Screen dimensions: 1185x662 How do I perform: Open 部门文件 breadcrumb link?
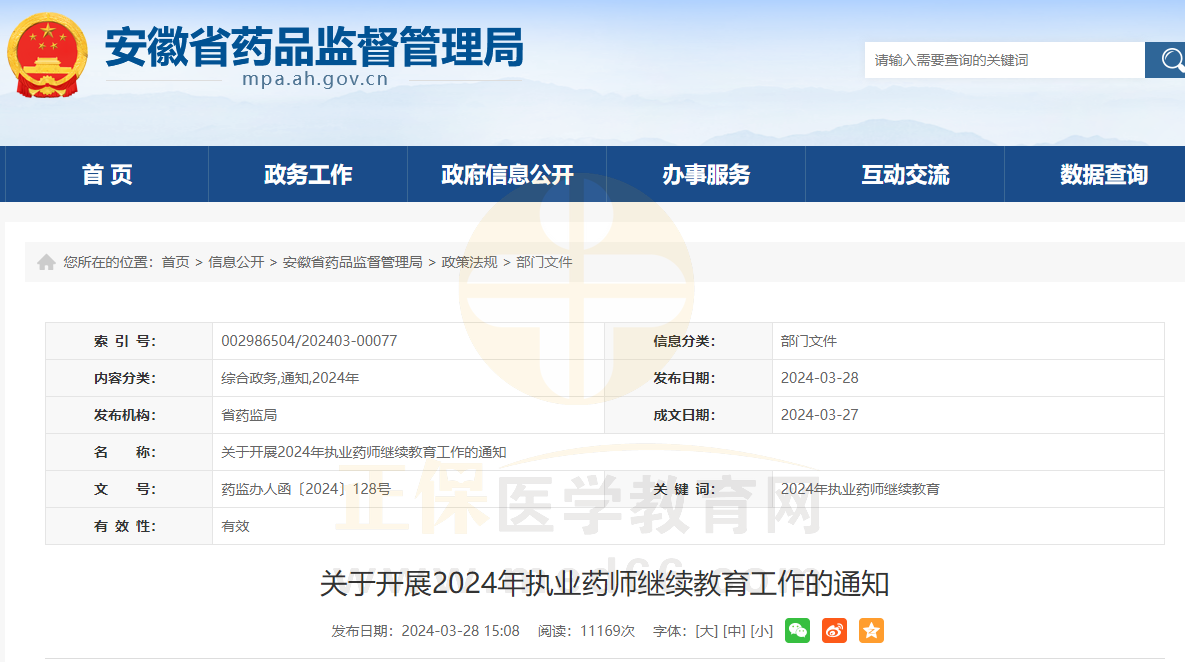click(x=544, y=262)
